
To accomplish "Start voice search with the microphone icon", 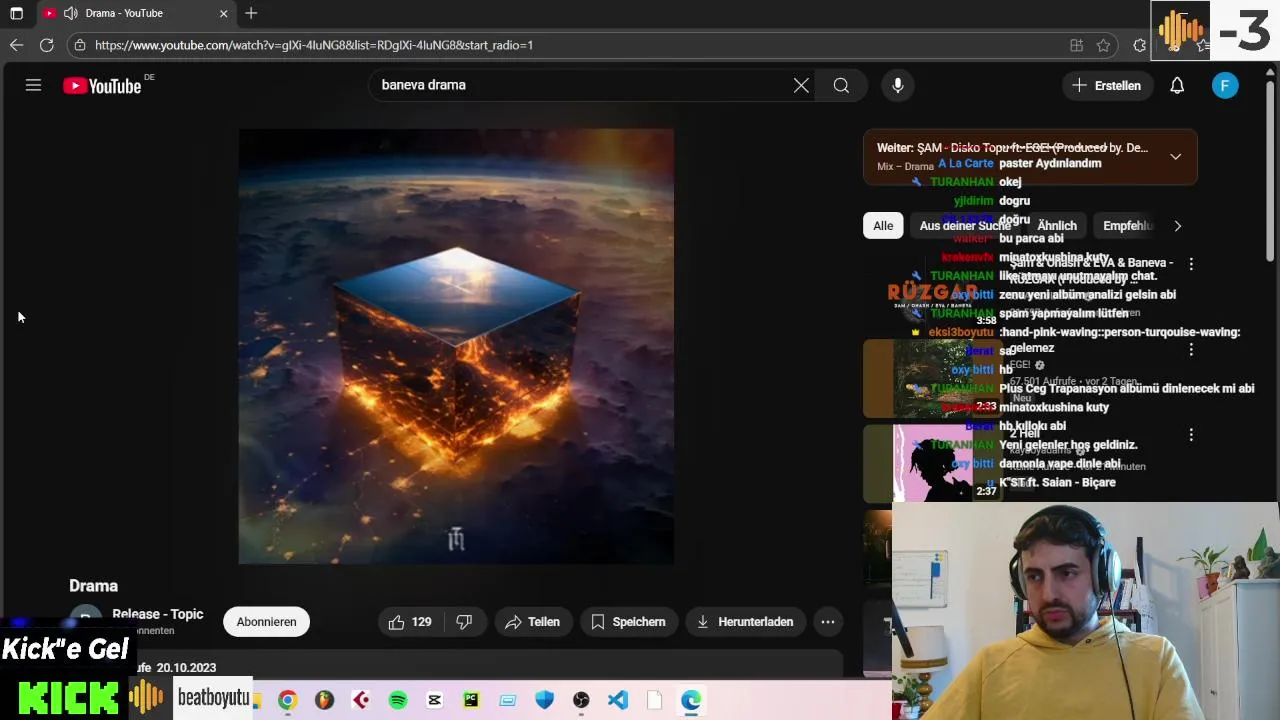I will 898,86.
